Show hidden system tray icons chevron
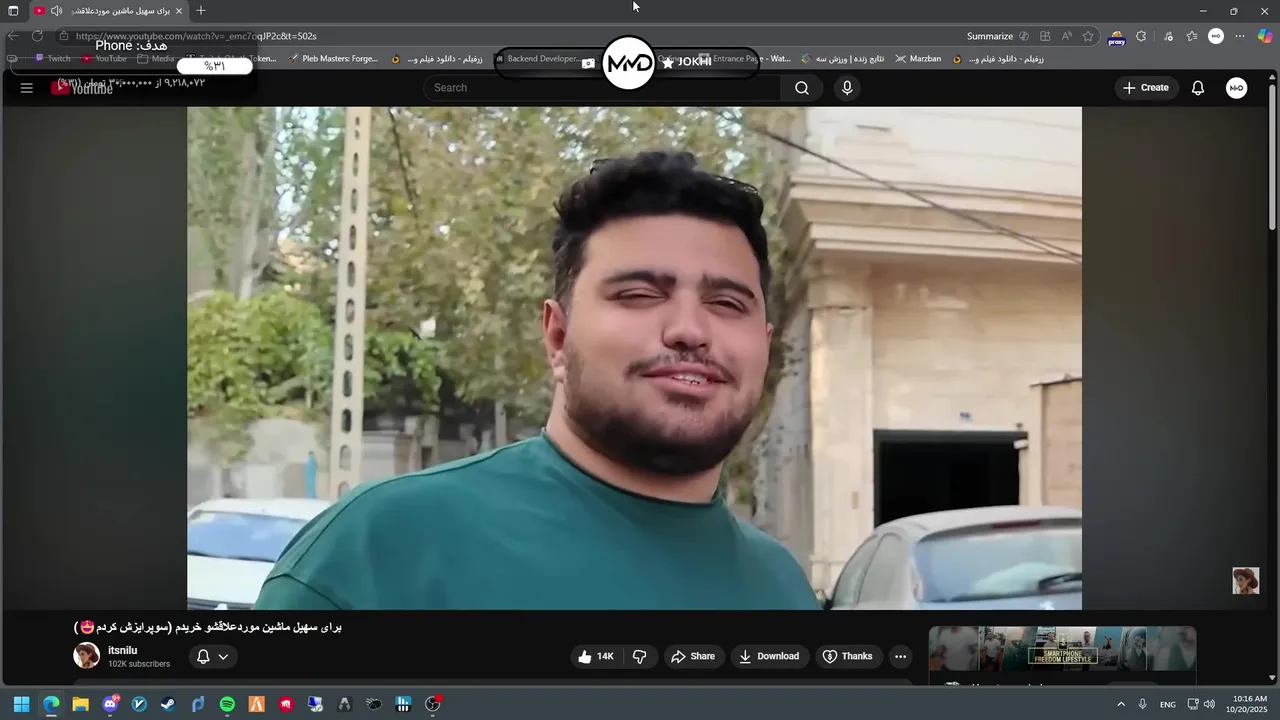Image resolution: width=1280 pixels, height=720 pixels. pyautogui.click(x=1121, y=704)
